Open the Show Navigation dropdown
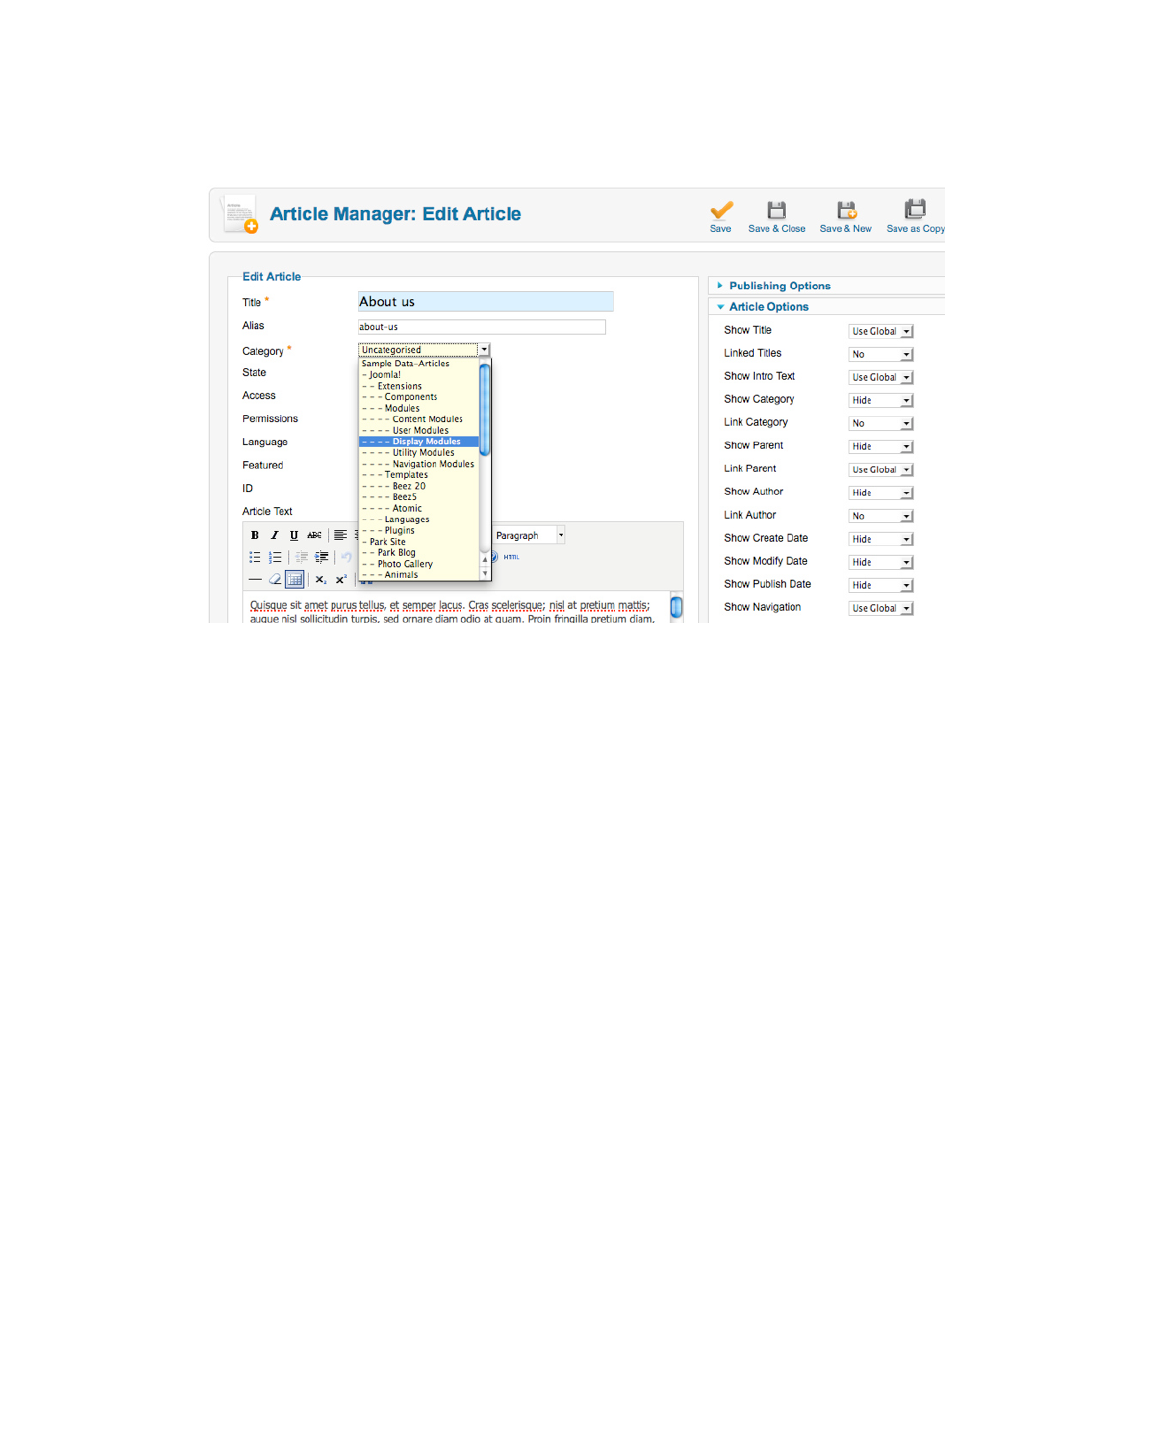 click(x=881, y=608)
